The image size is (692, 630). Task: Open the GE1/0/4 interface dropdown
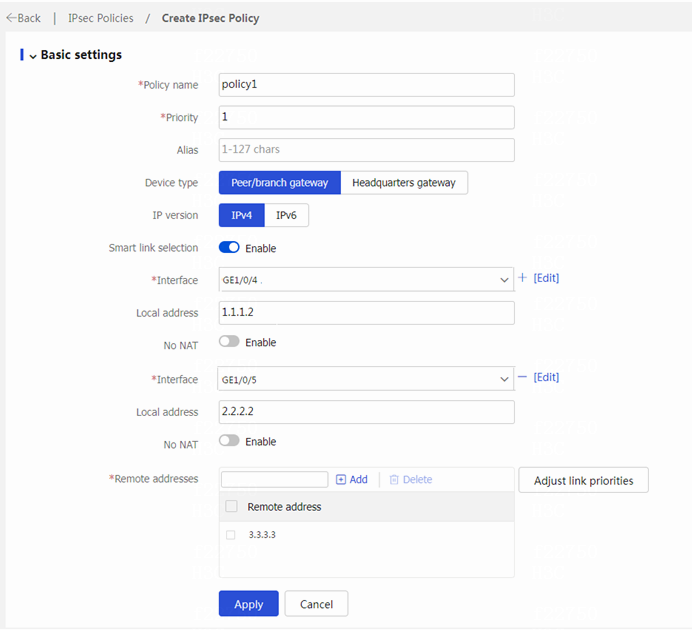coord(366,280)
